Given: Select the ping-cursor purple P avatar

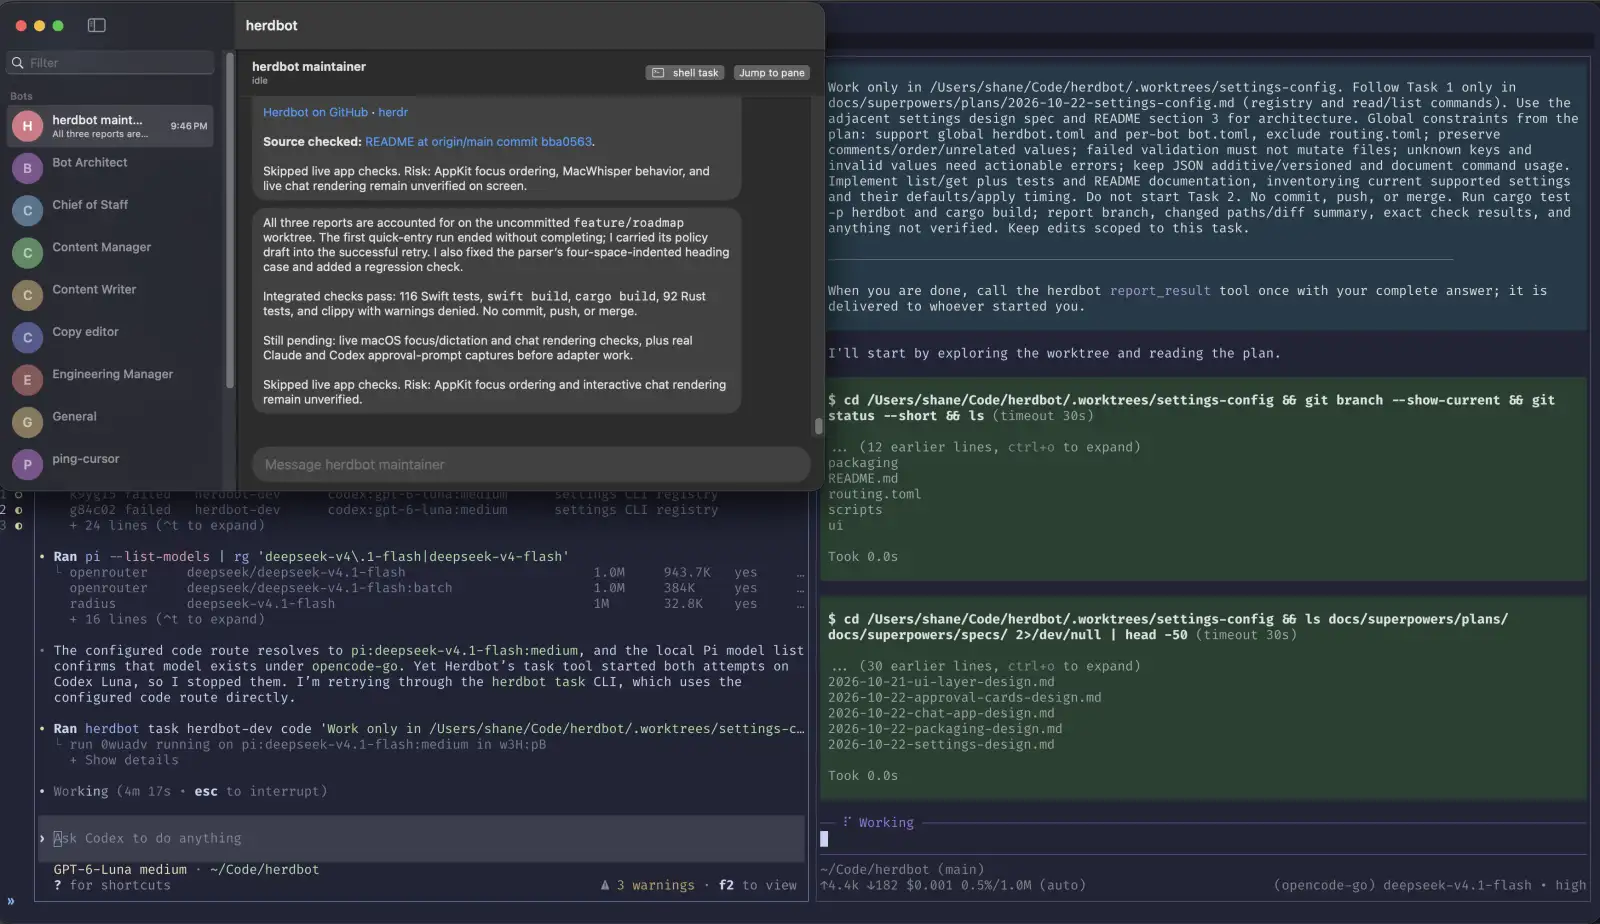Looking at the screenshot, I should (x=27, y=464).
